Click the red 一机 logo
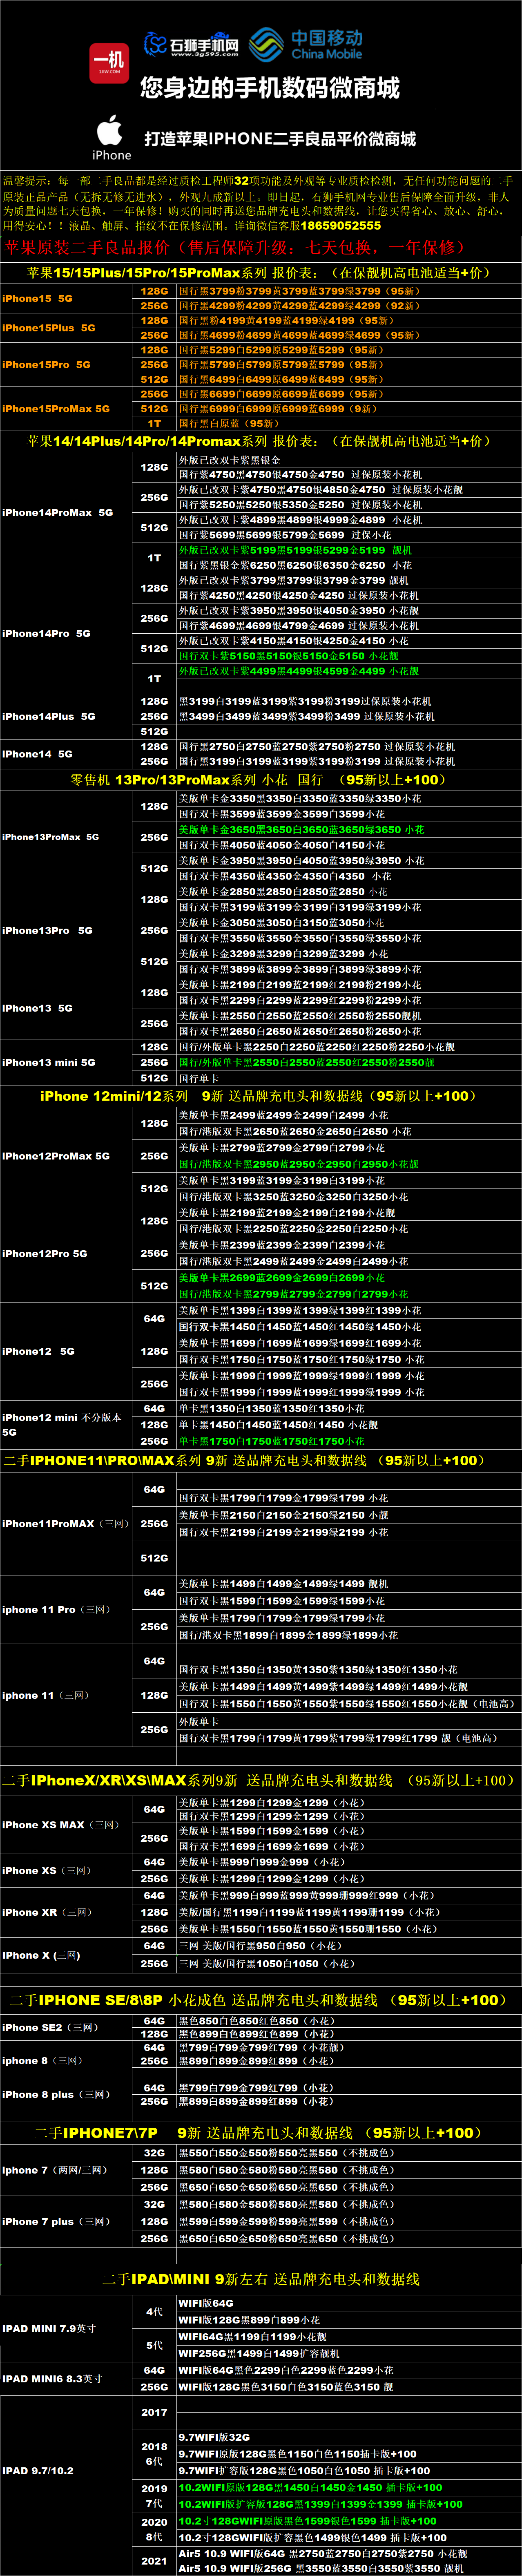This screenshot has height=2576, width=522. click(109, 63)
